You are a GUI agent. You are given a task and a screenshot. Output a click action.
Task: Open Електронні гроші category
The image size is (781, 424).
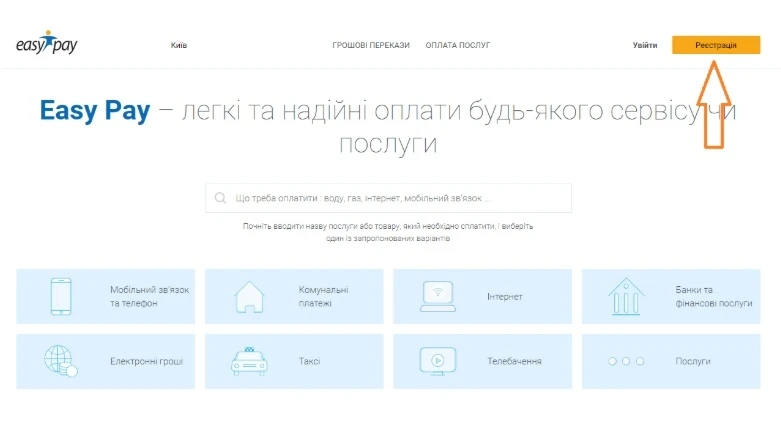point(106,361)
